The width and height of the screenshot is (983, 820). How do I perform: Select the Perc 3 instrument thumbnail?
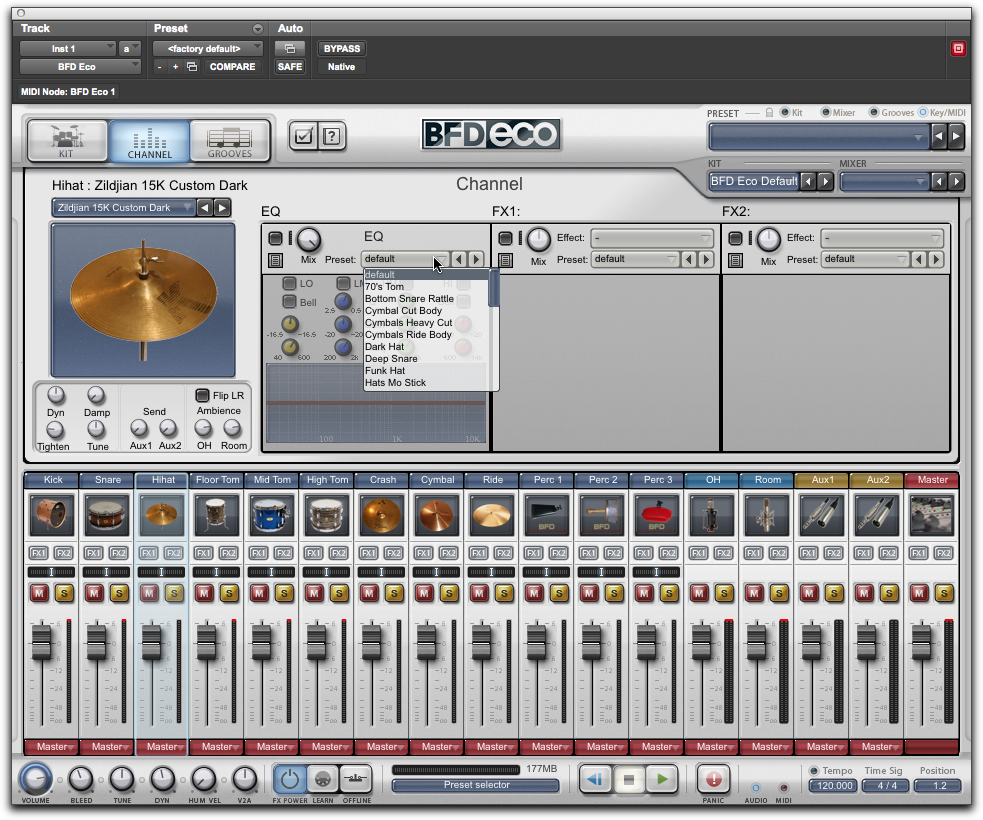[x=656, y=515]
